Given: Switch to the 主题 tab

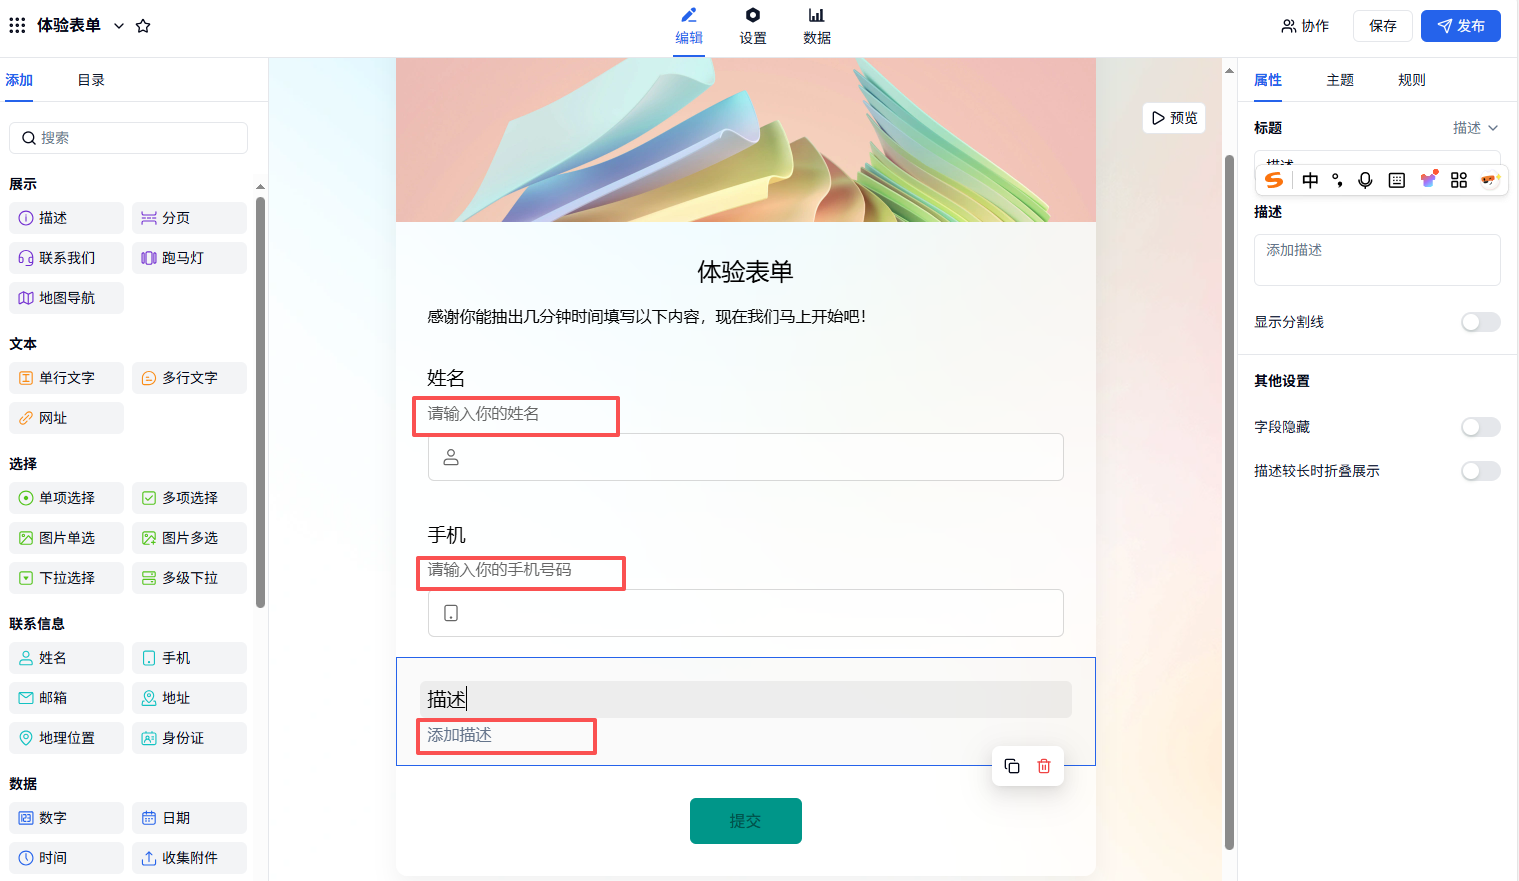Looking at the screenshot, I should pyautogui.click(x=1340, y=80).
